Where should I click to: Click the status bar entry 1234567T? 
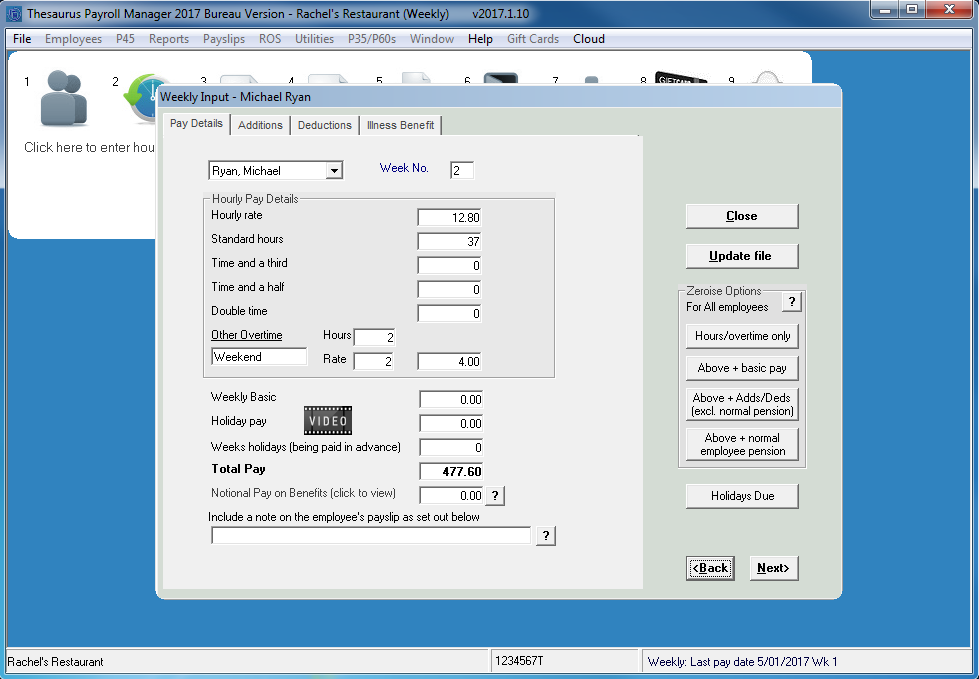tap(519, 661)
